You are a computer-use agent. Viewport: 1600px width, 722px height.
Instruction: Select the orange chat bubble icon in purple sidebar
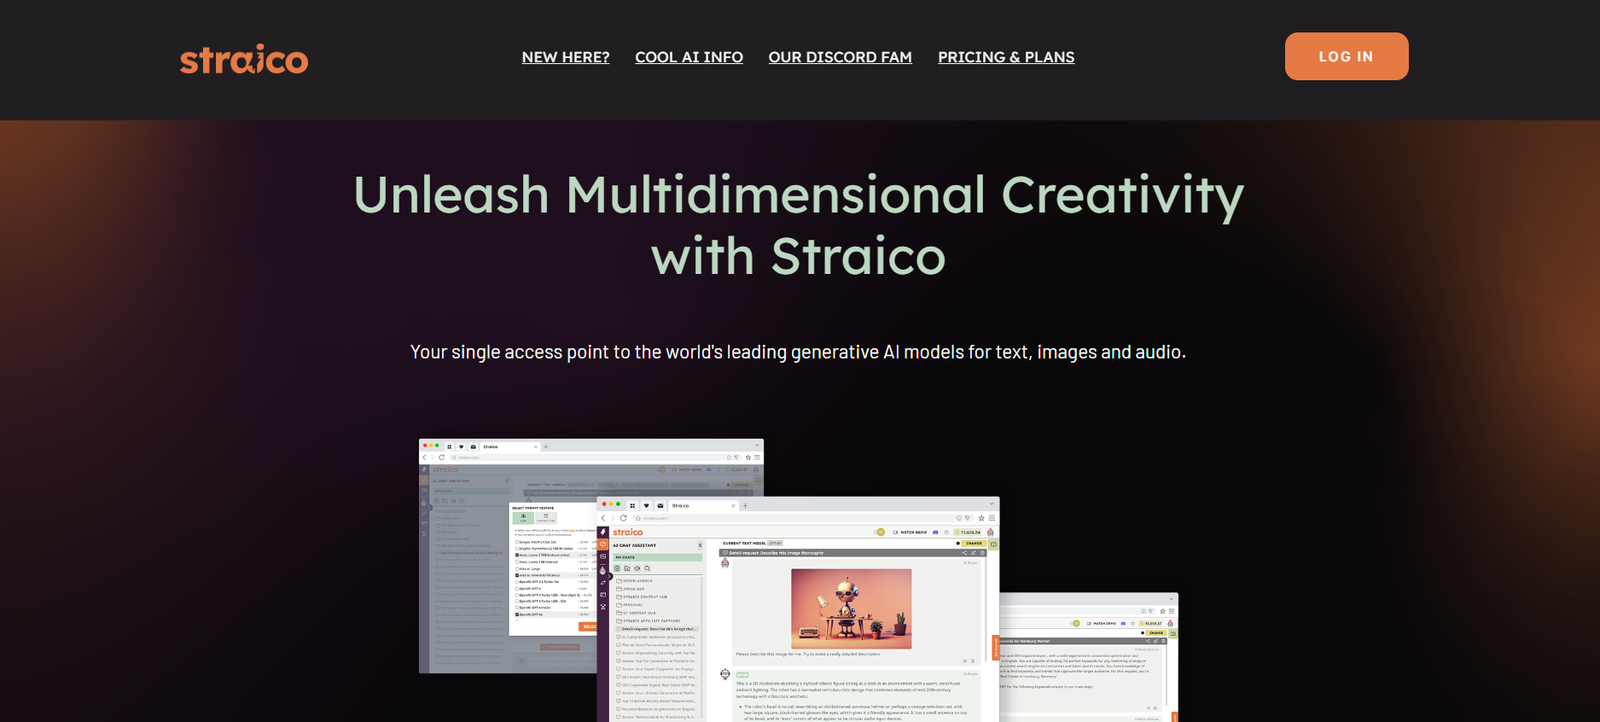click(603, 545)
